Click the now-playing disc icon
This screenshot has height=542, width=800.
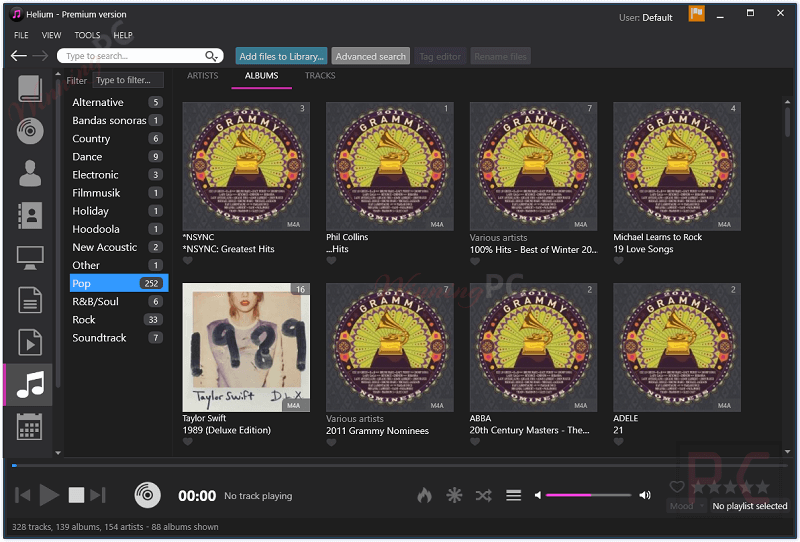147,495
